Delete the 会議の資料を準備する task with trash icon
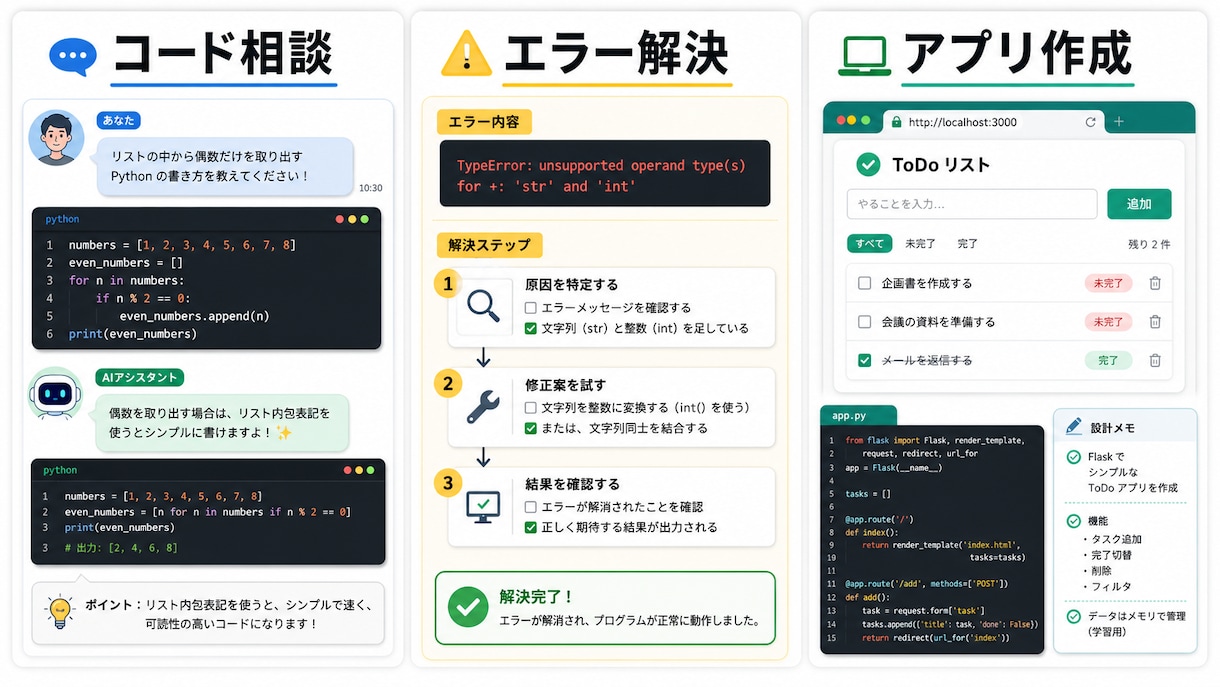 tap(1155, 322)
